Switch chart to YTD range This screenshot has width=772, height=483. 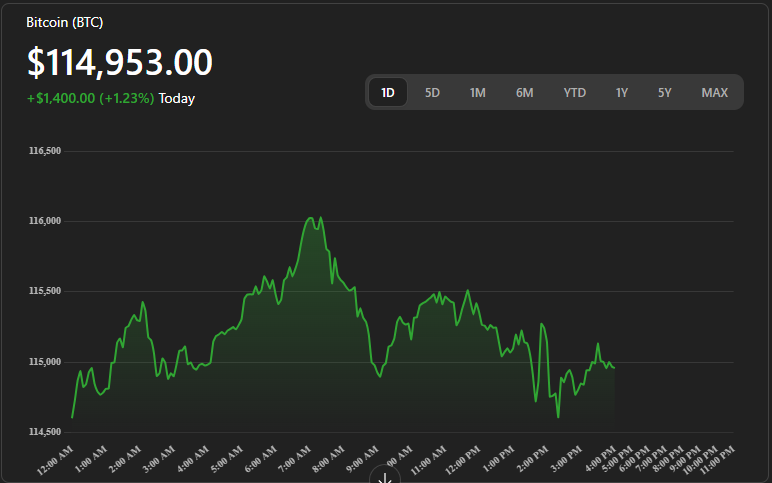click(574, 93)
